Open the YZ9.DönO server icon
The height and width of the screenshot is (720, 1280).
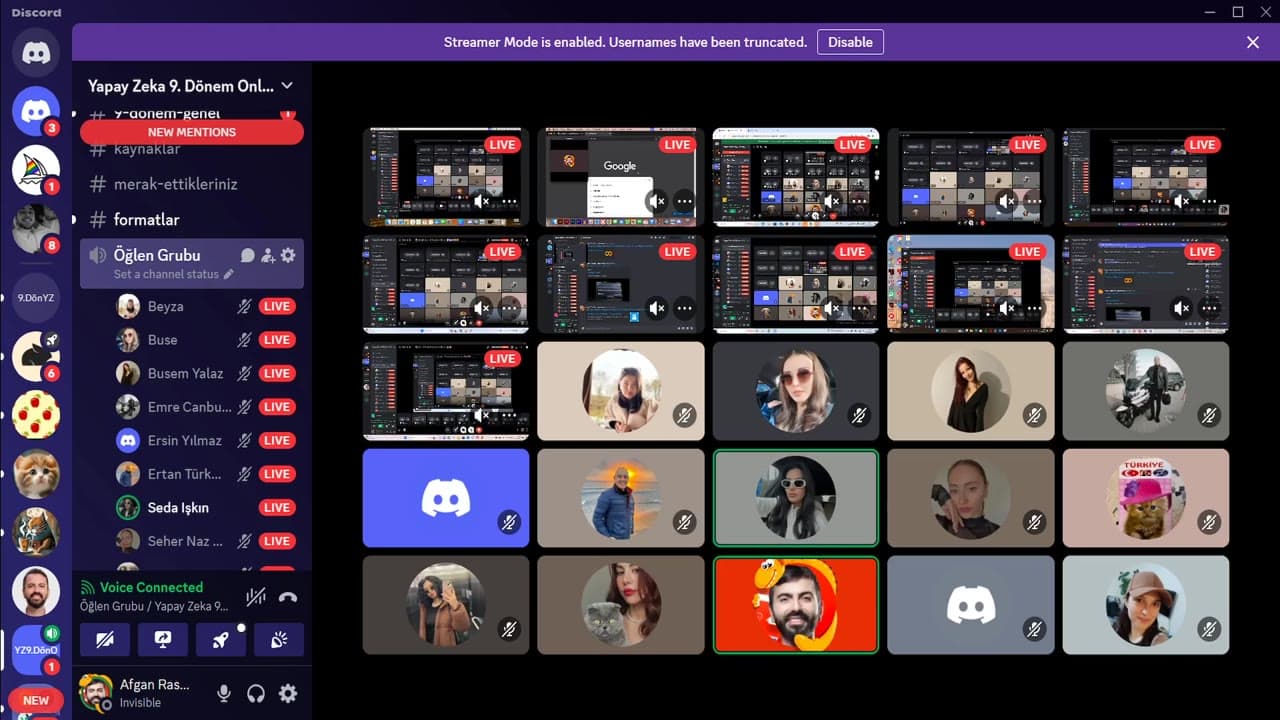pyautogui.click(x=36, y=650)
